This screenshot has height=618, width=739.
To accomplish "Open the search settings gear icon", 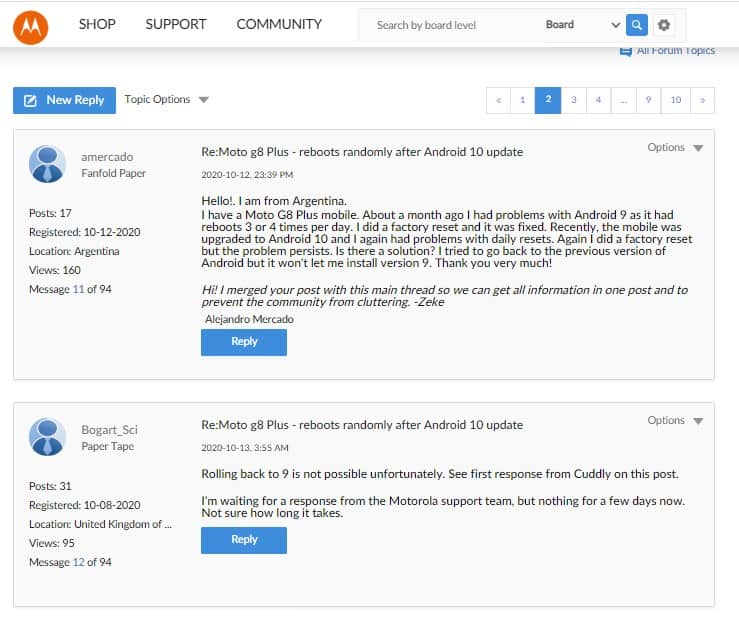I will point(664,25).
